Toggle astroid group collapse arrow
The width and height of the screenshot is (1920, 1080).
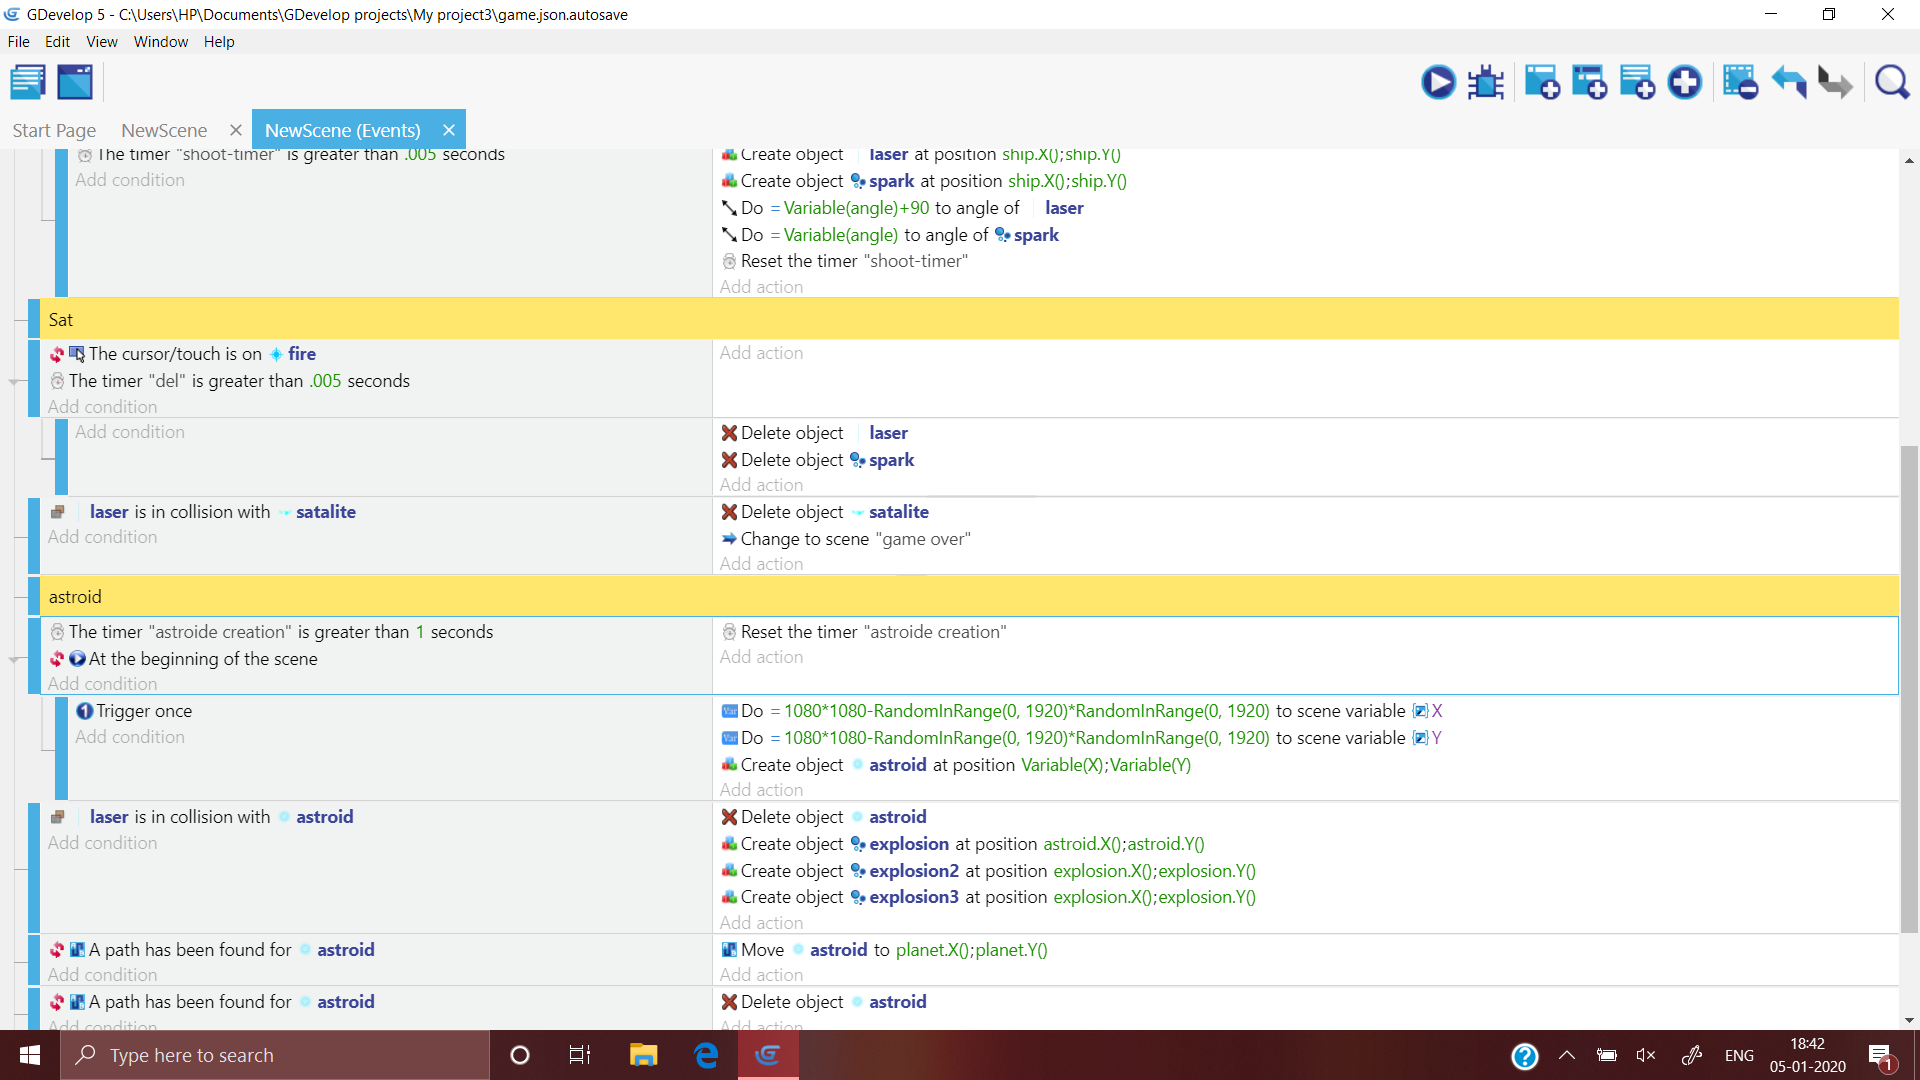(x=18, y=596)
